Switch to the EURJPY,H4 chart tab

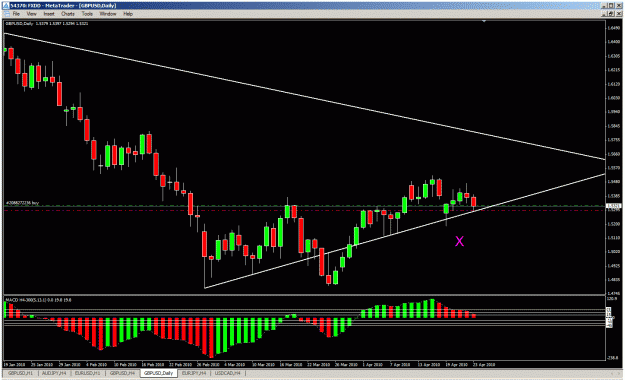tap(194, 373)
